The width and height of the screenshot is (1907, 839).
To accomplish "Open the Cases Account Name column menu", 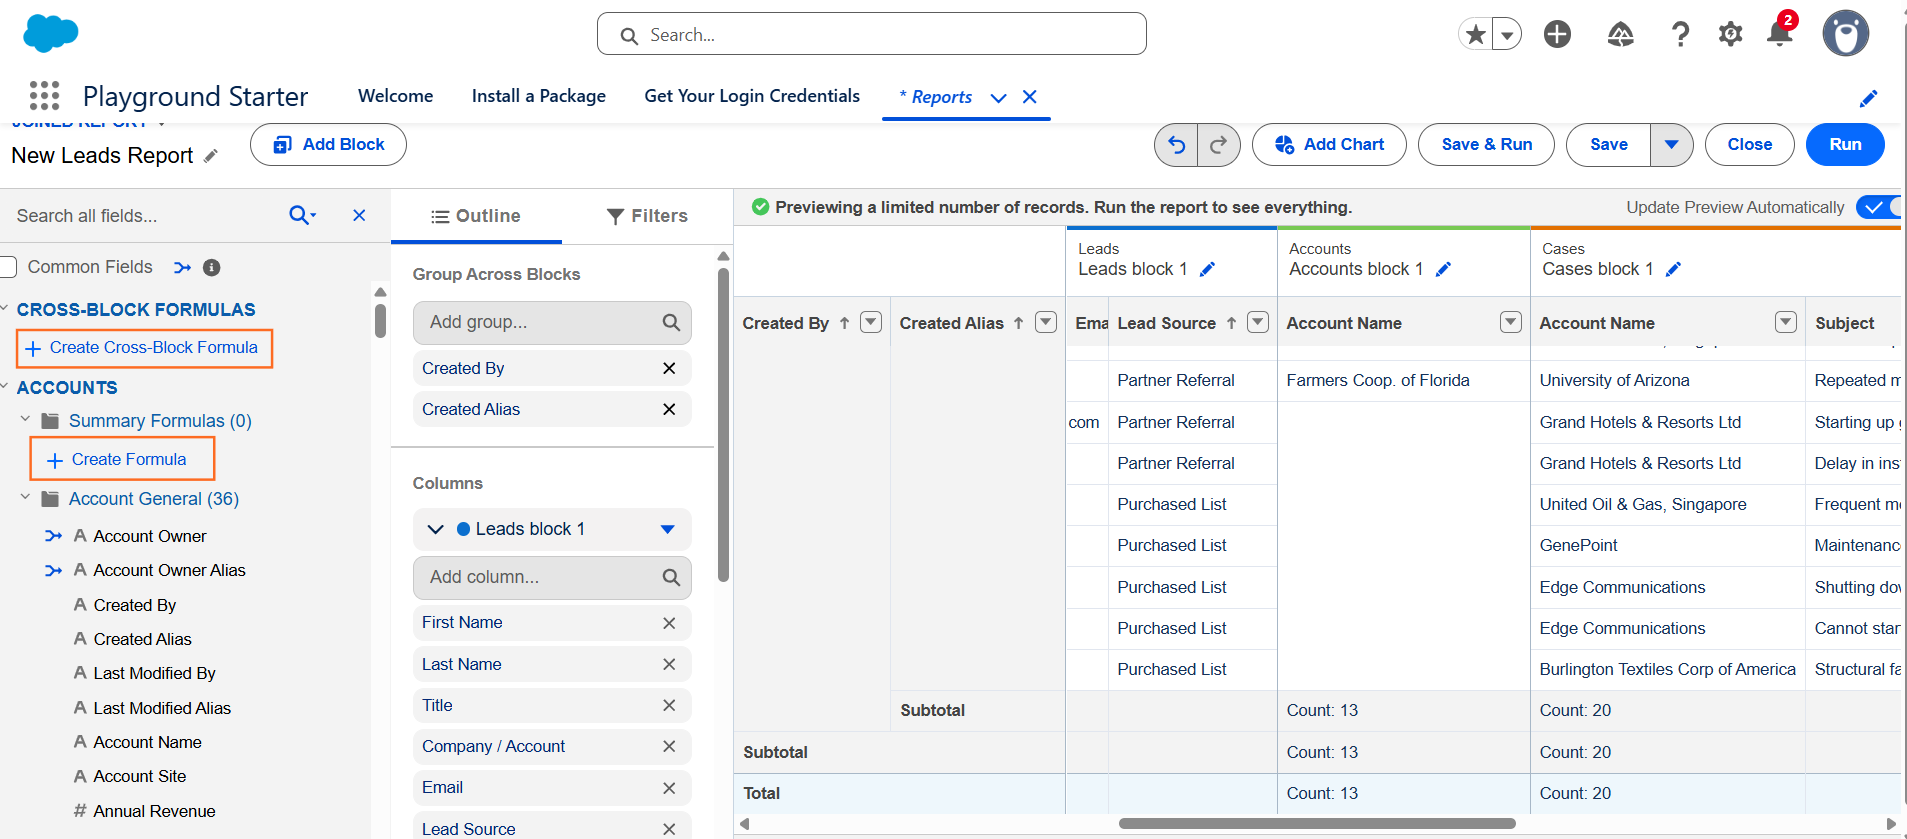I will pyautogui.click(x=1785, y=322).
